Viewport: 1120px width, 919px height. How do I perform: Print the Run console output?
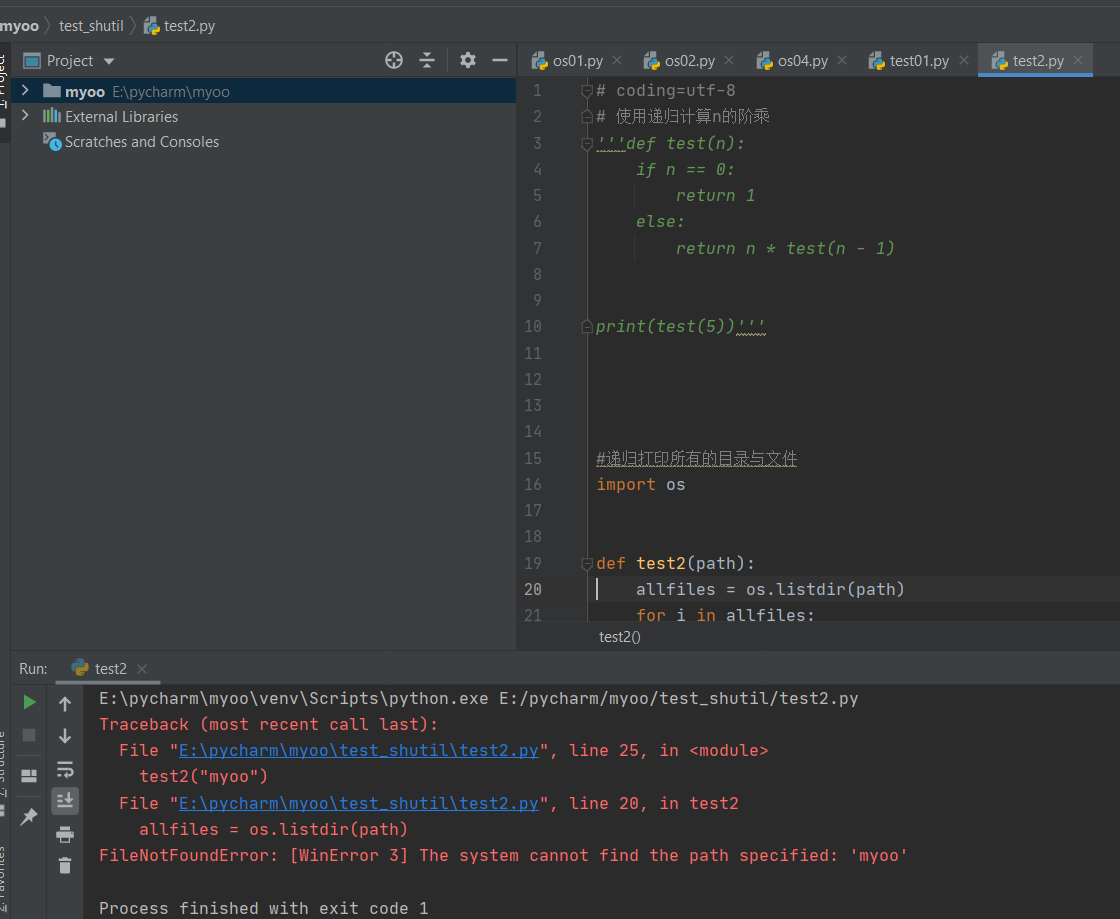(x=65, y=834)
